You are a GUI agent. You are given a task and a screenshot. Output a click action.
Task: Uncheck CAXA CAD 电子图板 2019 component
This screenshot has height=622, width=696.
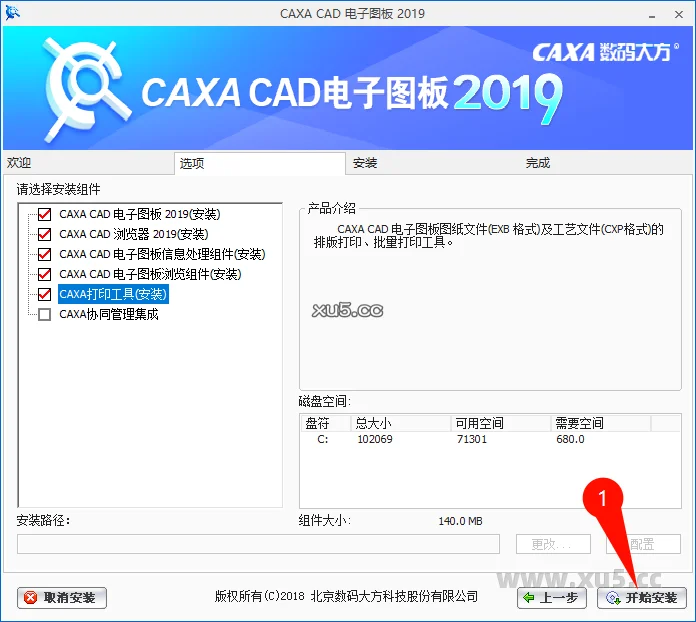click(44, 214)
